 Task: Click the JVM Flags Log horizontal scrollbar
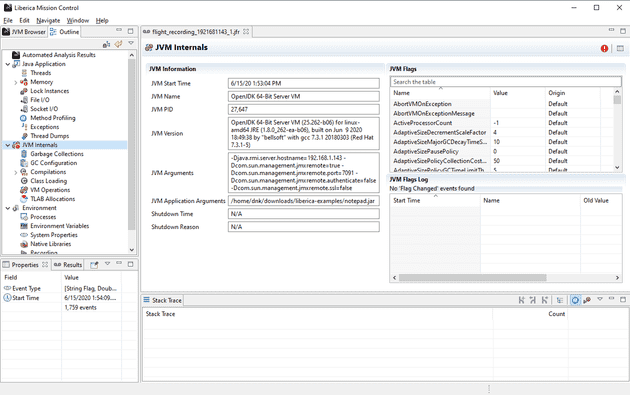point(472,278)
